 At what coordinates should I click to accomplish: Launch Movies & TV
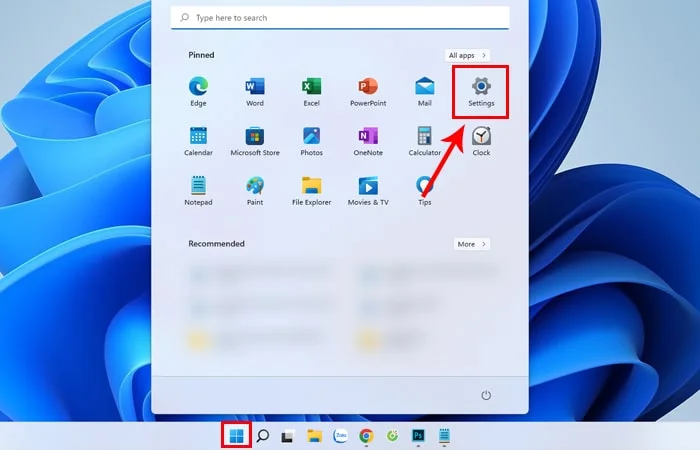[368, 191]
